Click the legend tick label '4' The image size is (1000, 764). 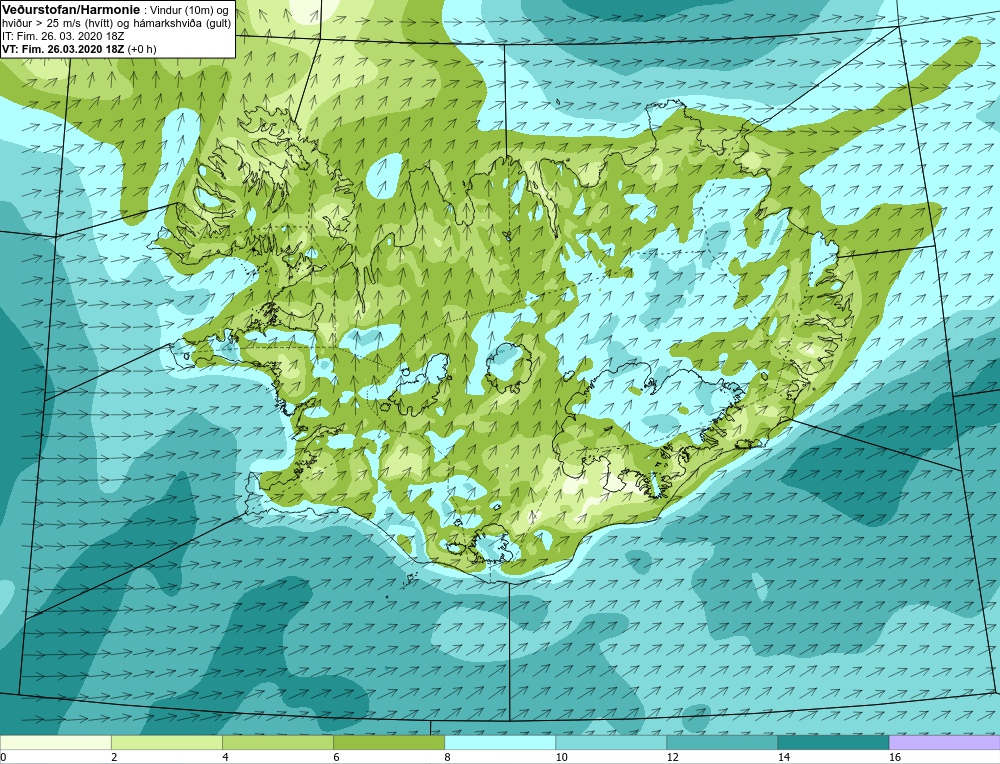click(225, 757)
